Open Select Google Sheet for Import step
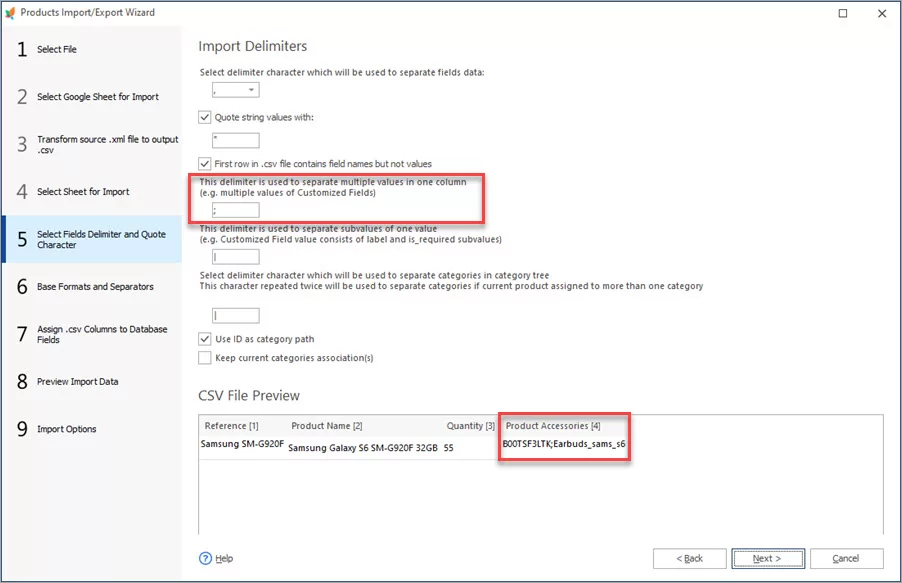The width and height of the screenshot is (902, 583). 97,97
